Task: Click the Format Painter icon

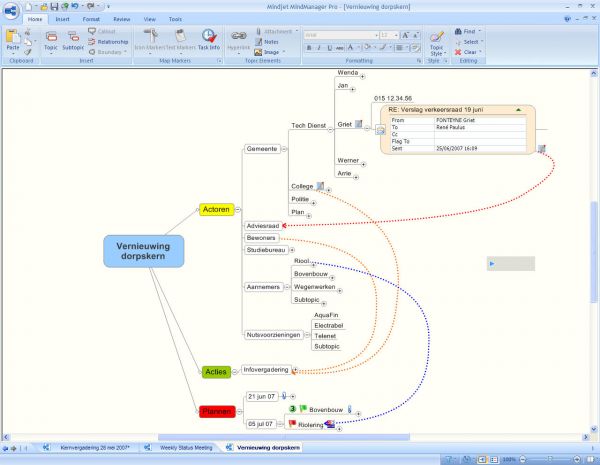Action: point(28,52)
